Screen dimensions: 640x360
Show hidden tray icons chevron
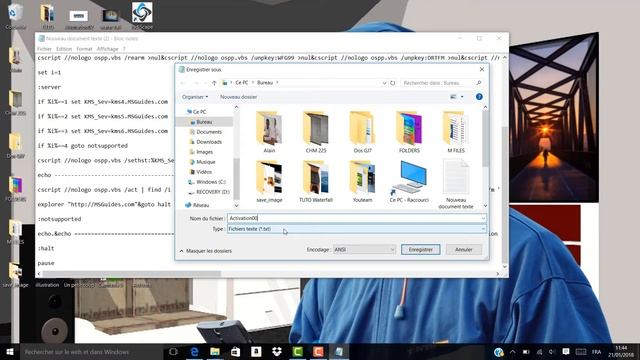coord(513,352)
